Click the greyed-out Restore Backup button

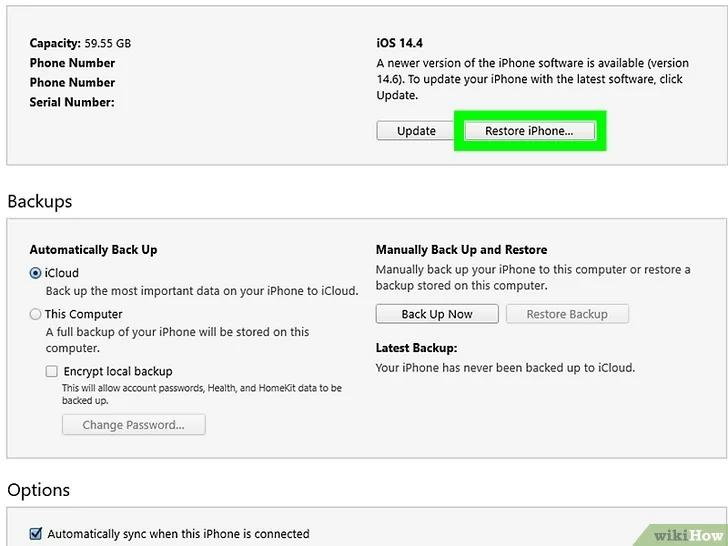point(567,314)
